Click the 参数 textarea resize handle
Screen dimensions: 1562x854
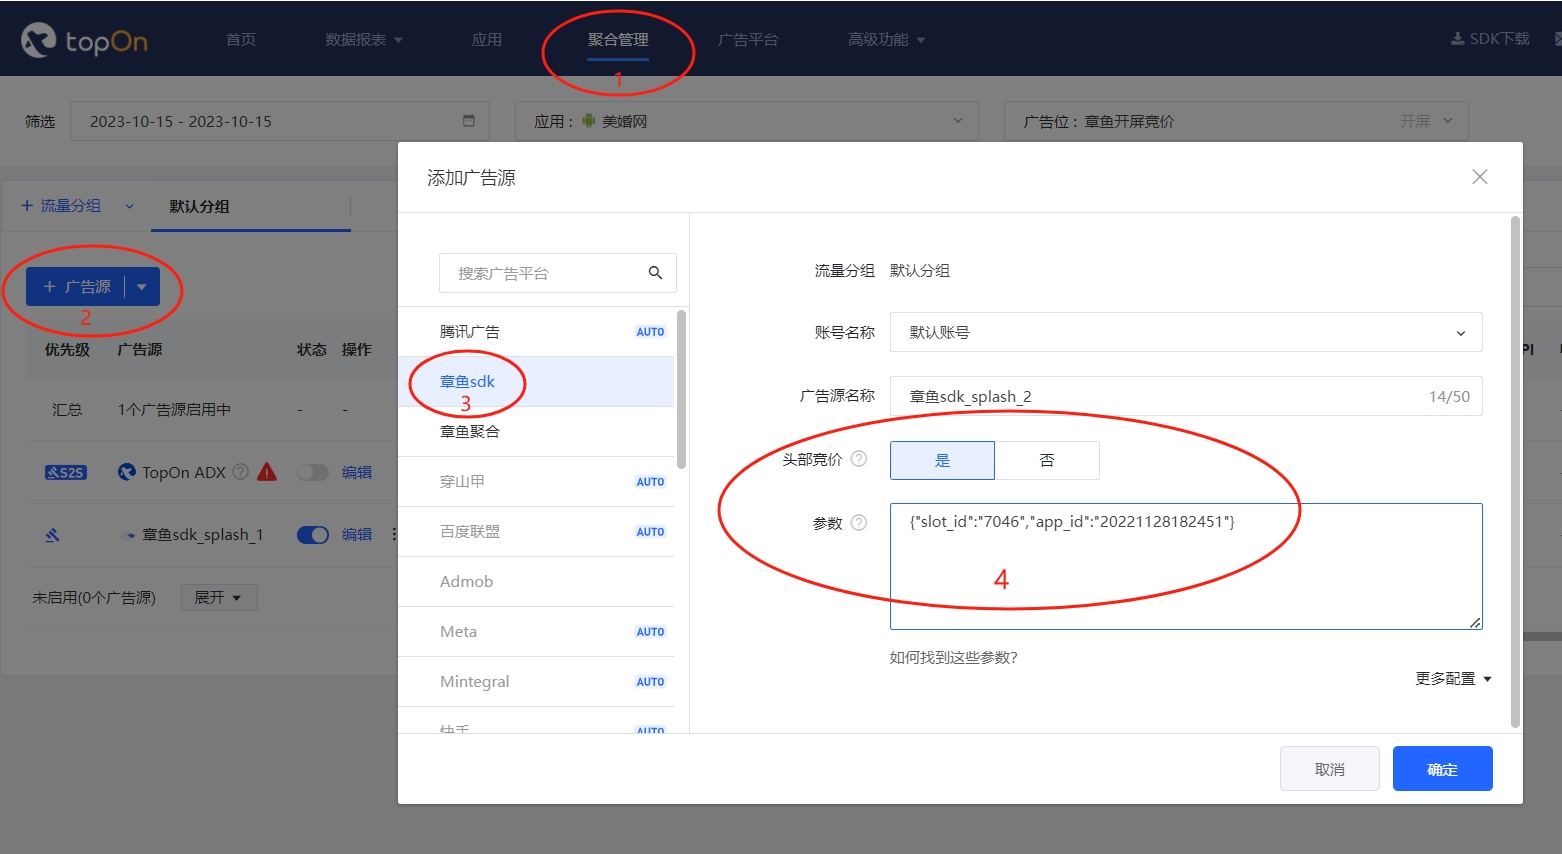point(1475,622)
